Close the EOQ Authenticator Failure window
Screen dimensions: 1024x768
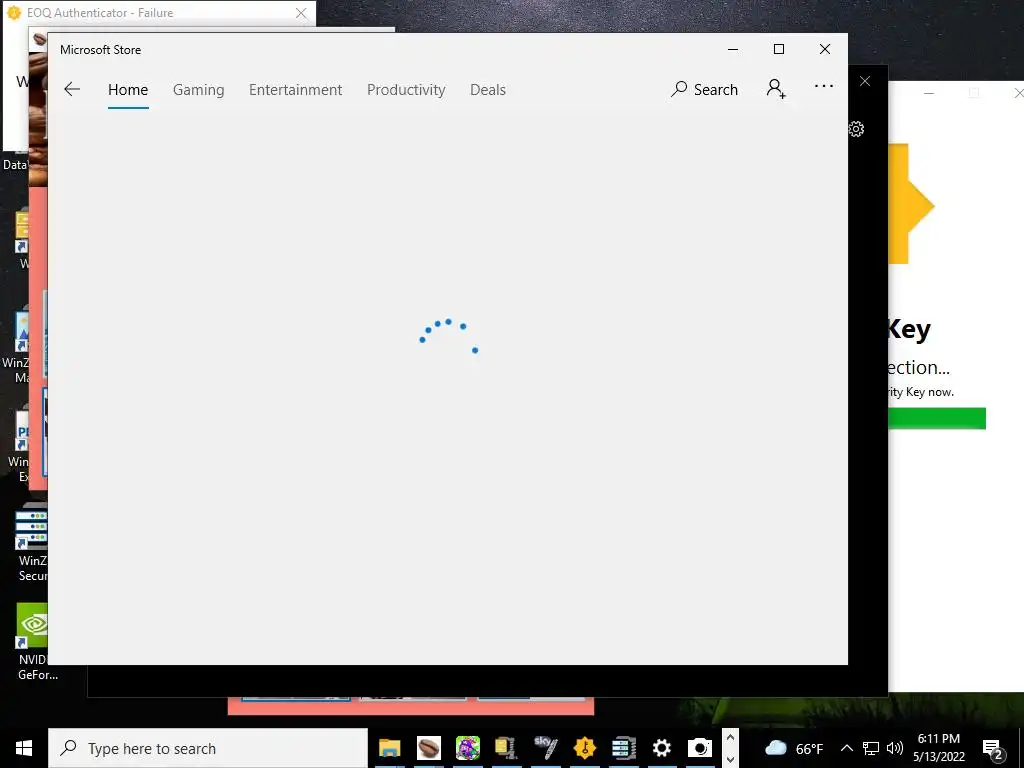point(300,13)
